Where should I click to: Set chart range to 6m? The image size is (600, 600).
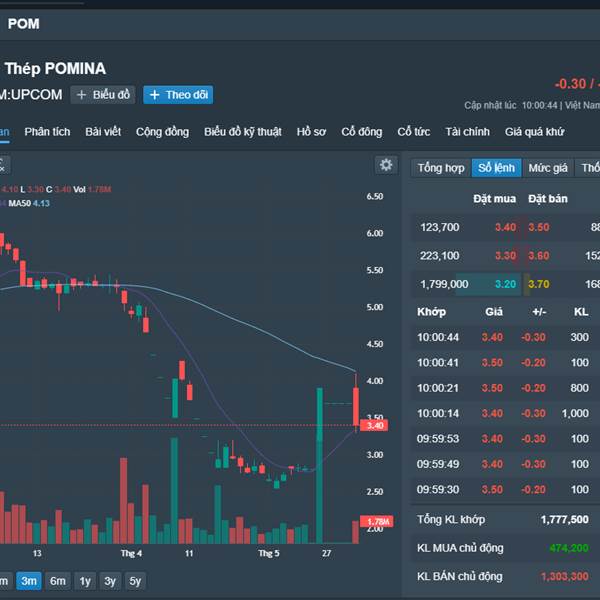coord(58,581)
